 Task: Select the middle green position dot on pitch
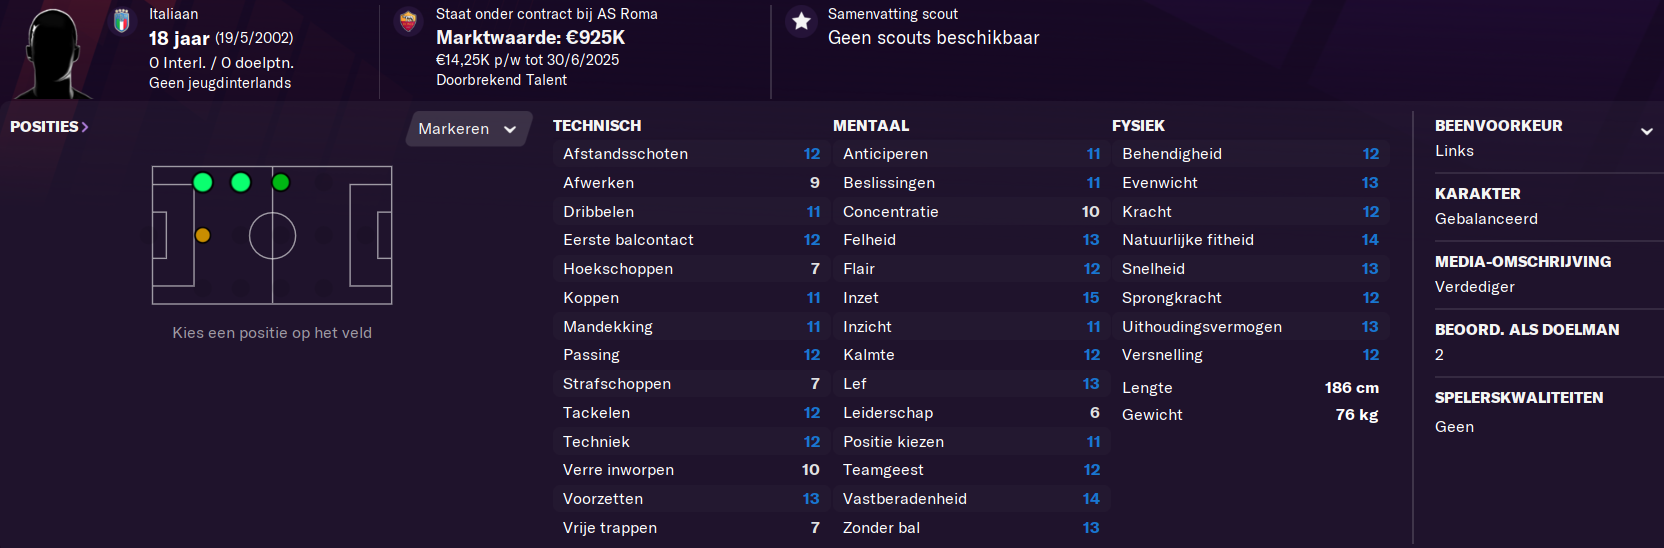click(x=241, y=182)
